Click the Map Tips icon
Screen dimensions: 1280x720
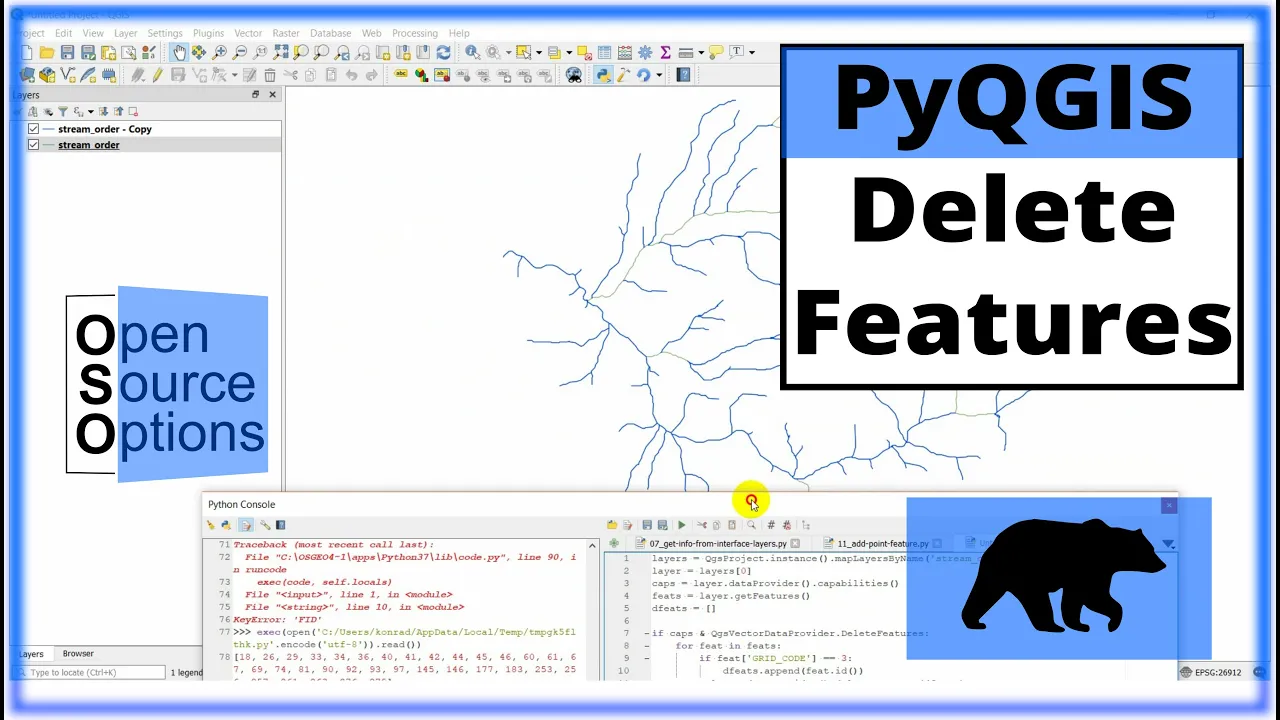pyautogui.click(x=716, y=52)
